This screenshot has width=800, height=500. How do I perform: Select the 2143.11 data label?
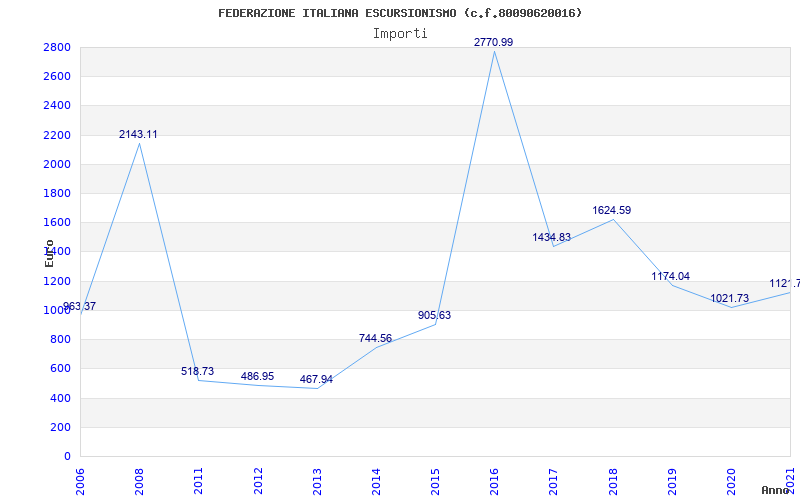[x=138, y=135]
